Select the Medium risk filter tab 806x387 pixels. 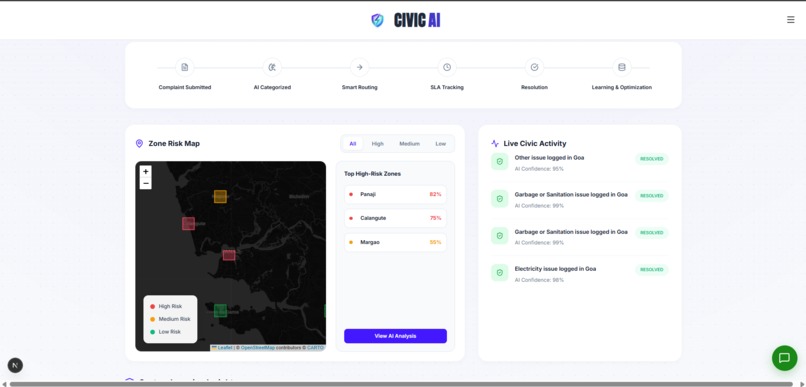(410, 144)
